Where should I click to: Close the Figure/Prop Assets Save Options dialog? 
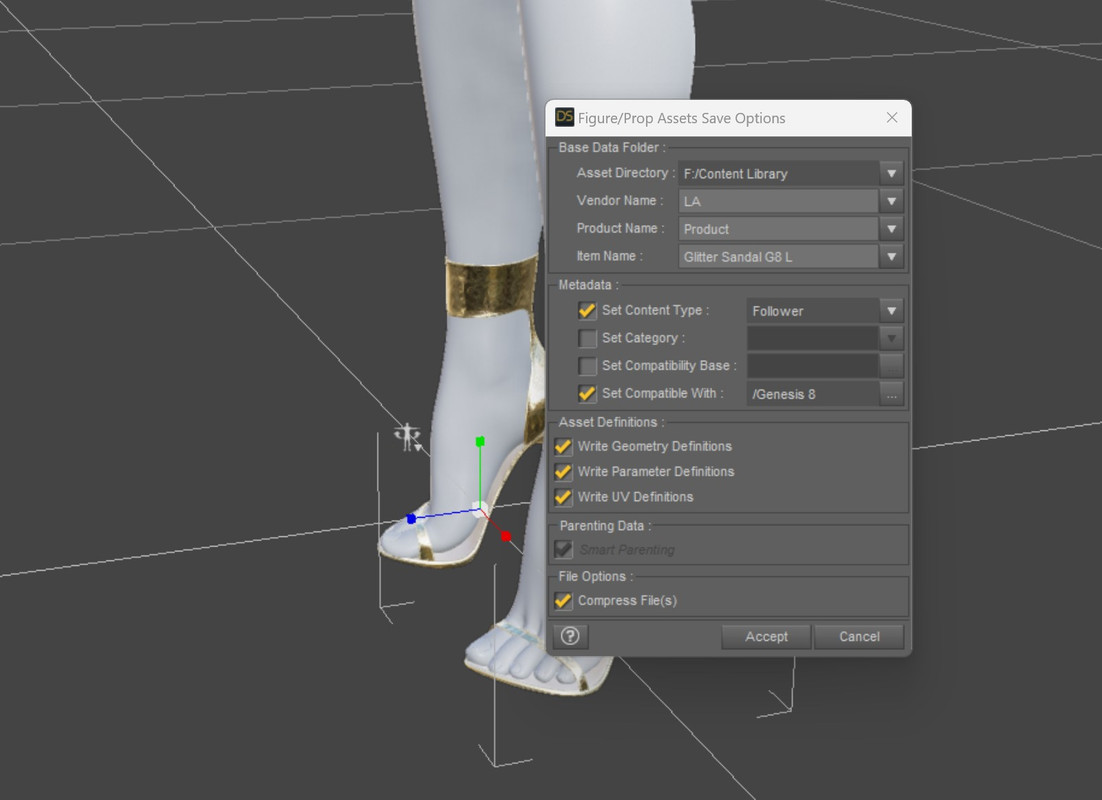(892, 117)
